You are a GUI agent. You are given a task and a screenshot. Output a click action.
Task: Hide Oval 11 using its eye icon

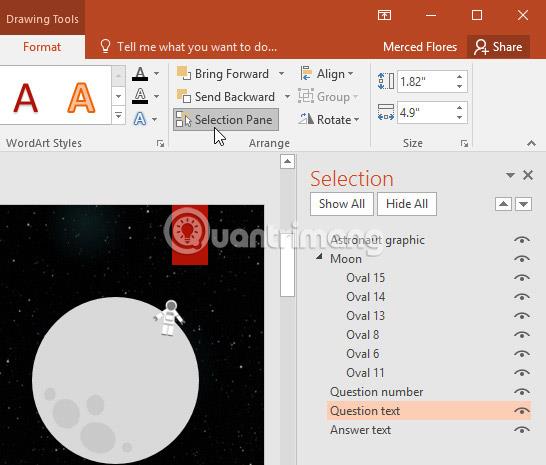tap(522, 373)
